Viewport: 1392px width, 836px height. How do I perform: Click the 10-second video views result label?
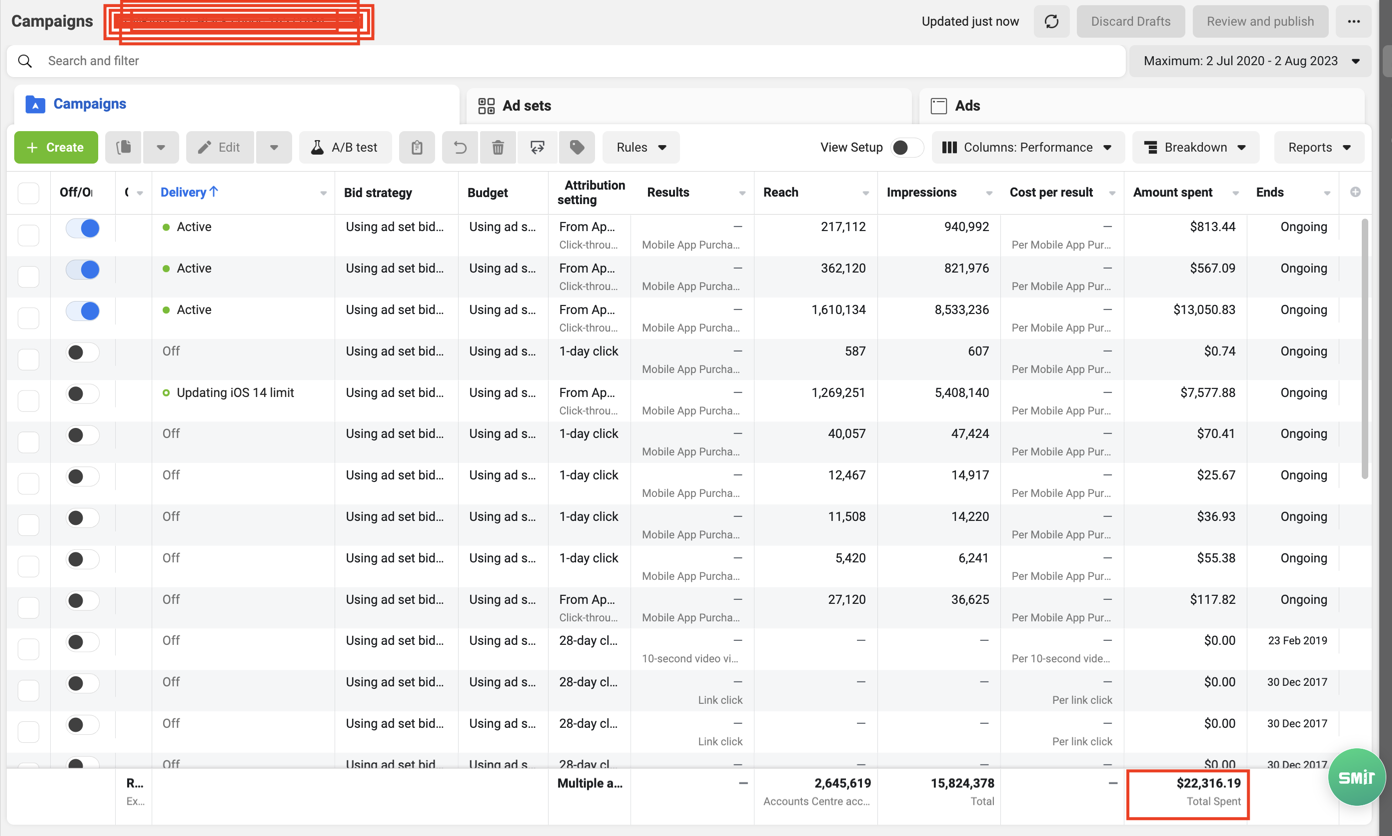tap(692, 658)
